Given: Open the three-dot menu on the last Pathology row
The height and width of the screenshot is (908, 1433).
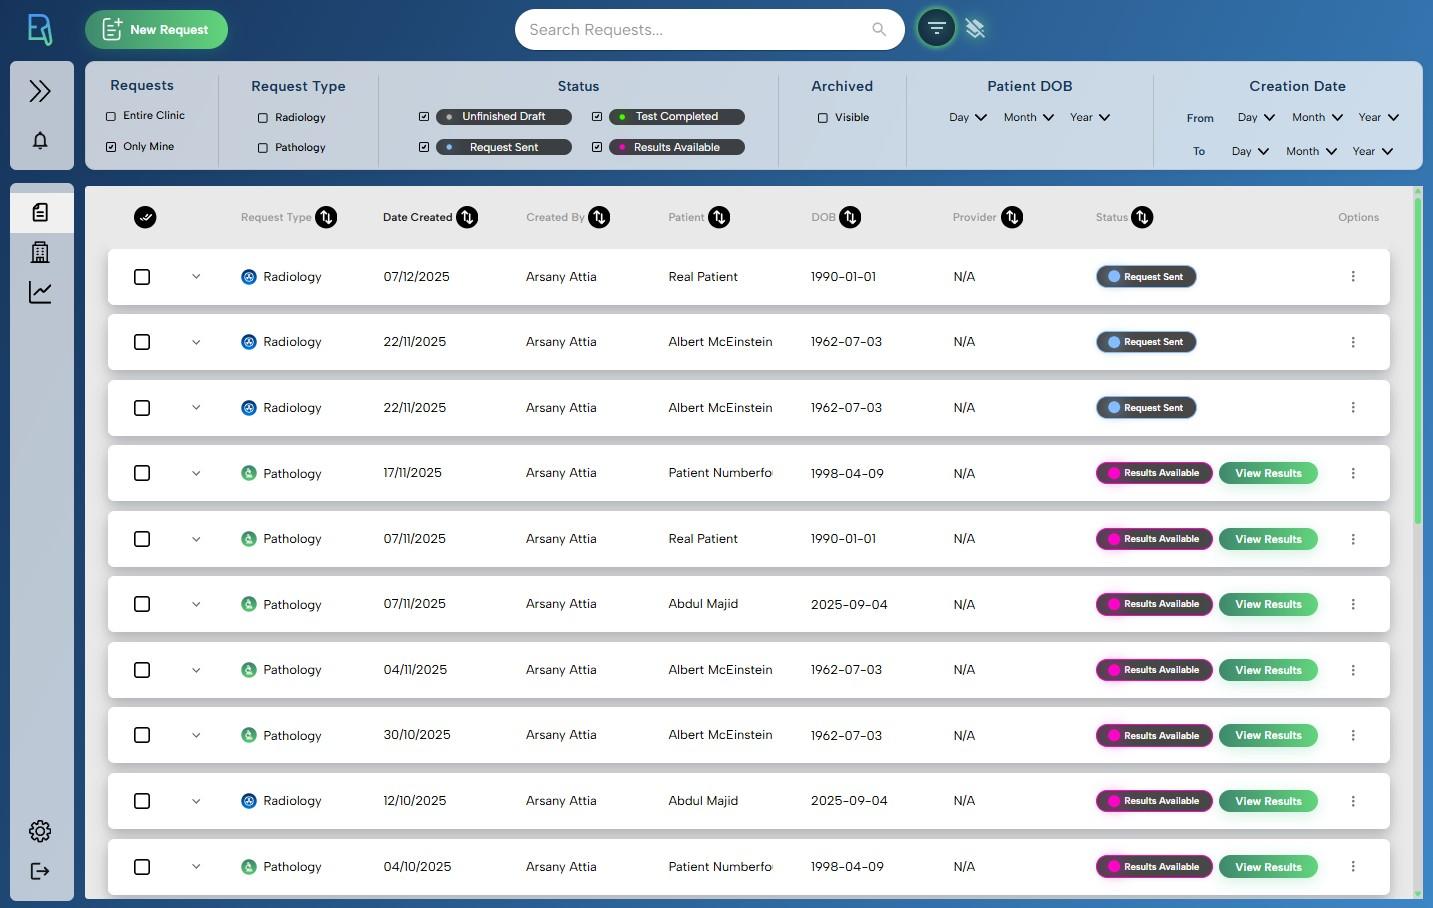Looking at the screenshot, I should tap(1353, 867).
